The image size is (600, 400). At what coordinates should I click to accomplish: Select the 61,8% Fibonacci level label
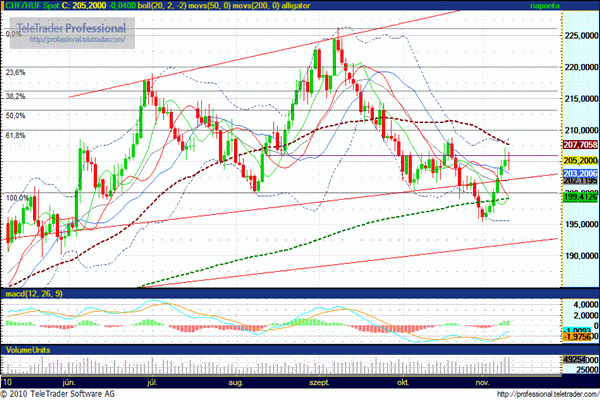[x=15, y=135]
